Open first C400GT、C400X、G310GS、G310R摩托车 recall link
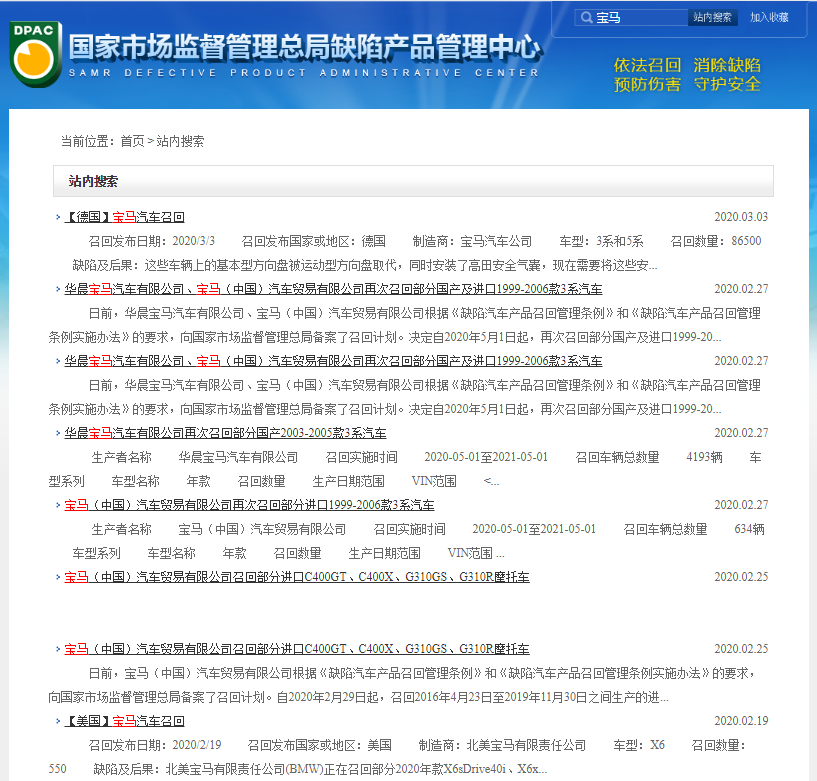817x781 pixels. point(297,577)
